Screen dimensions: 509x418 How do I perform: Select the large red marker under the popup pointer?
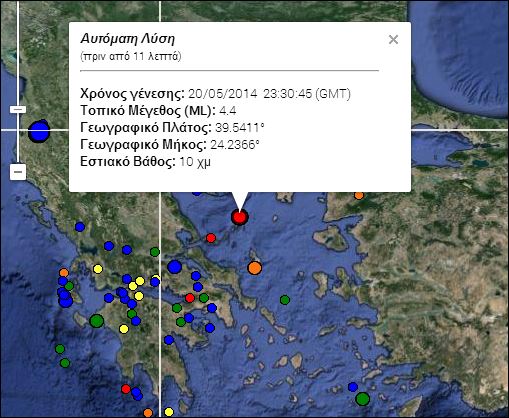(x=240, y=217)
